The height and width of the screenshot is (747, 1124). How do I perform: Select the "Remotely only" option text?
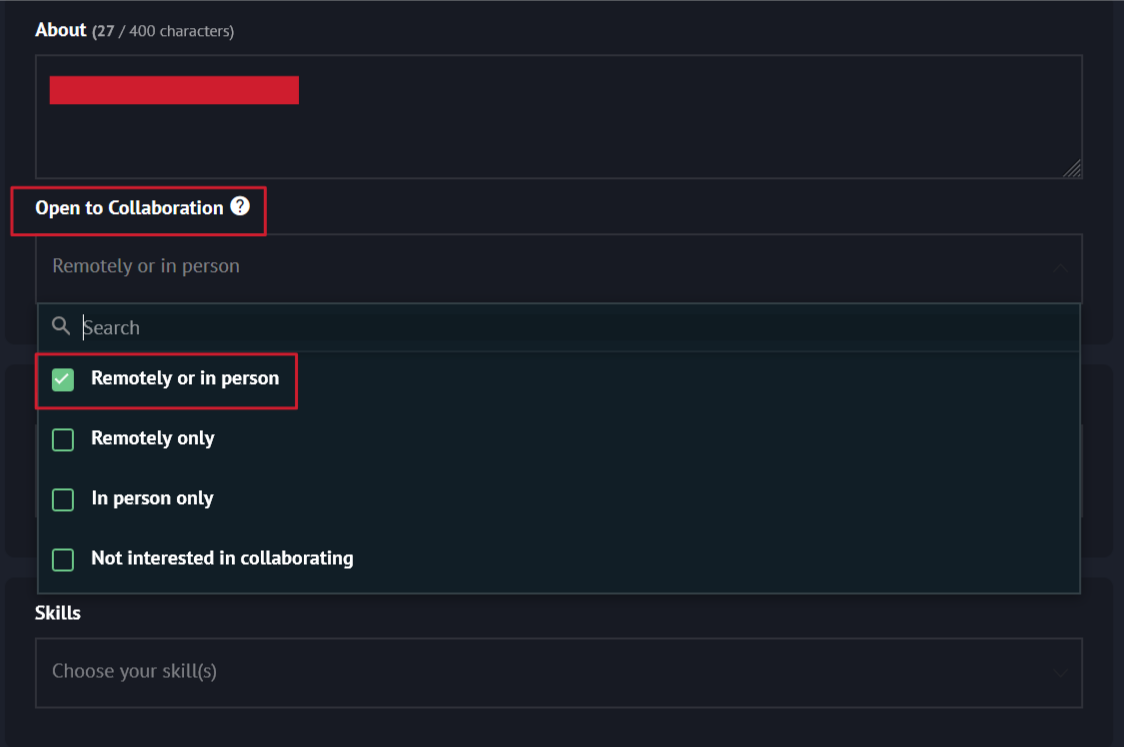click(153, 439)
